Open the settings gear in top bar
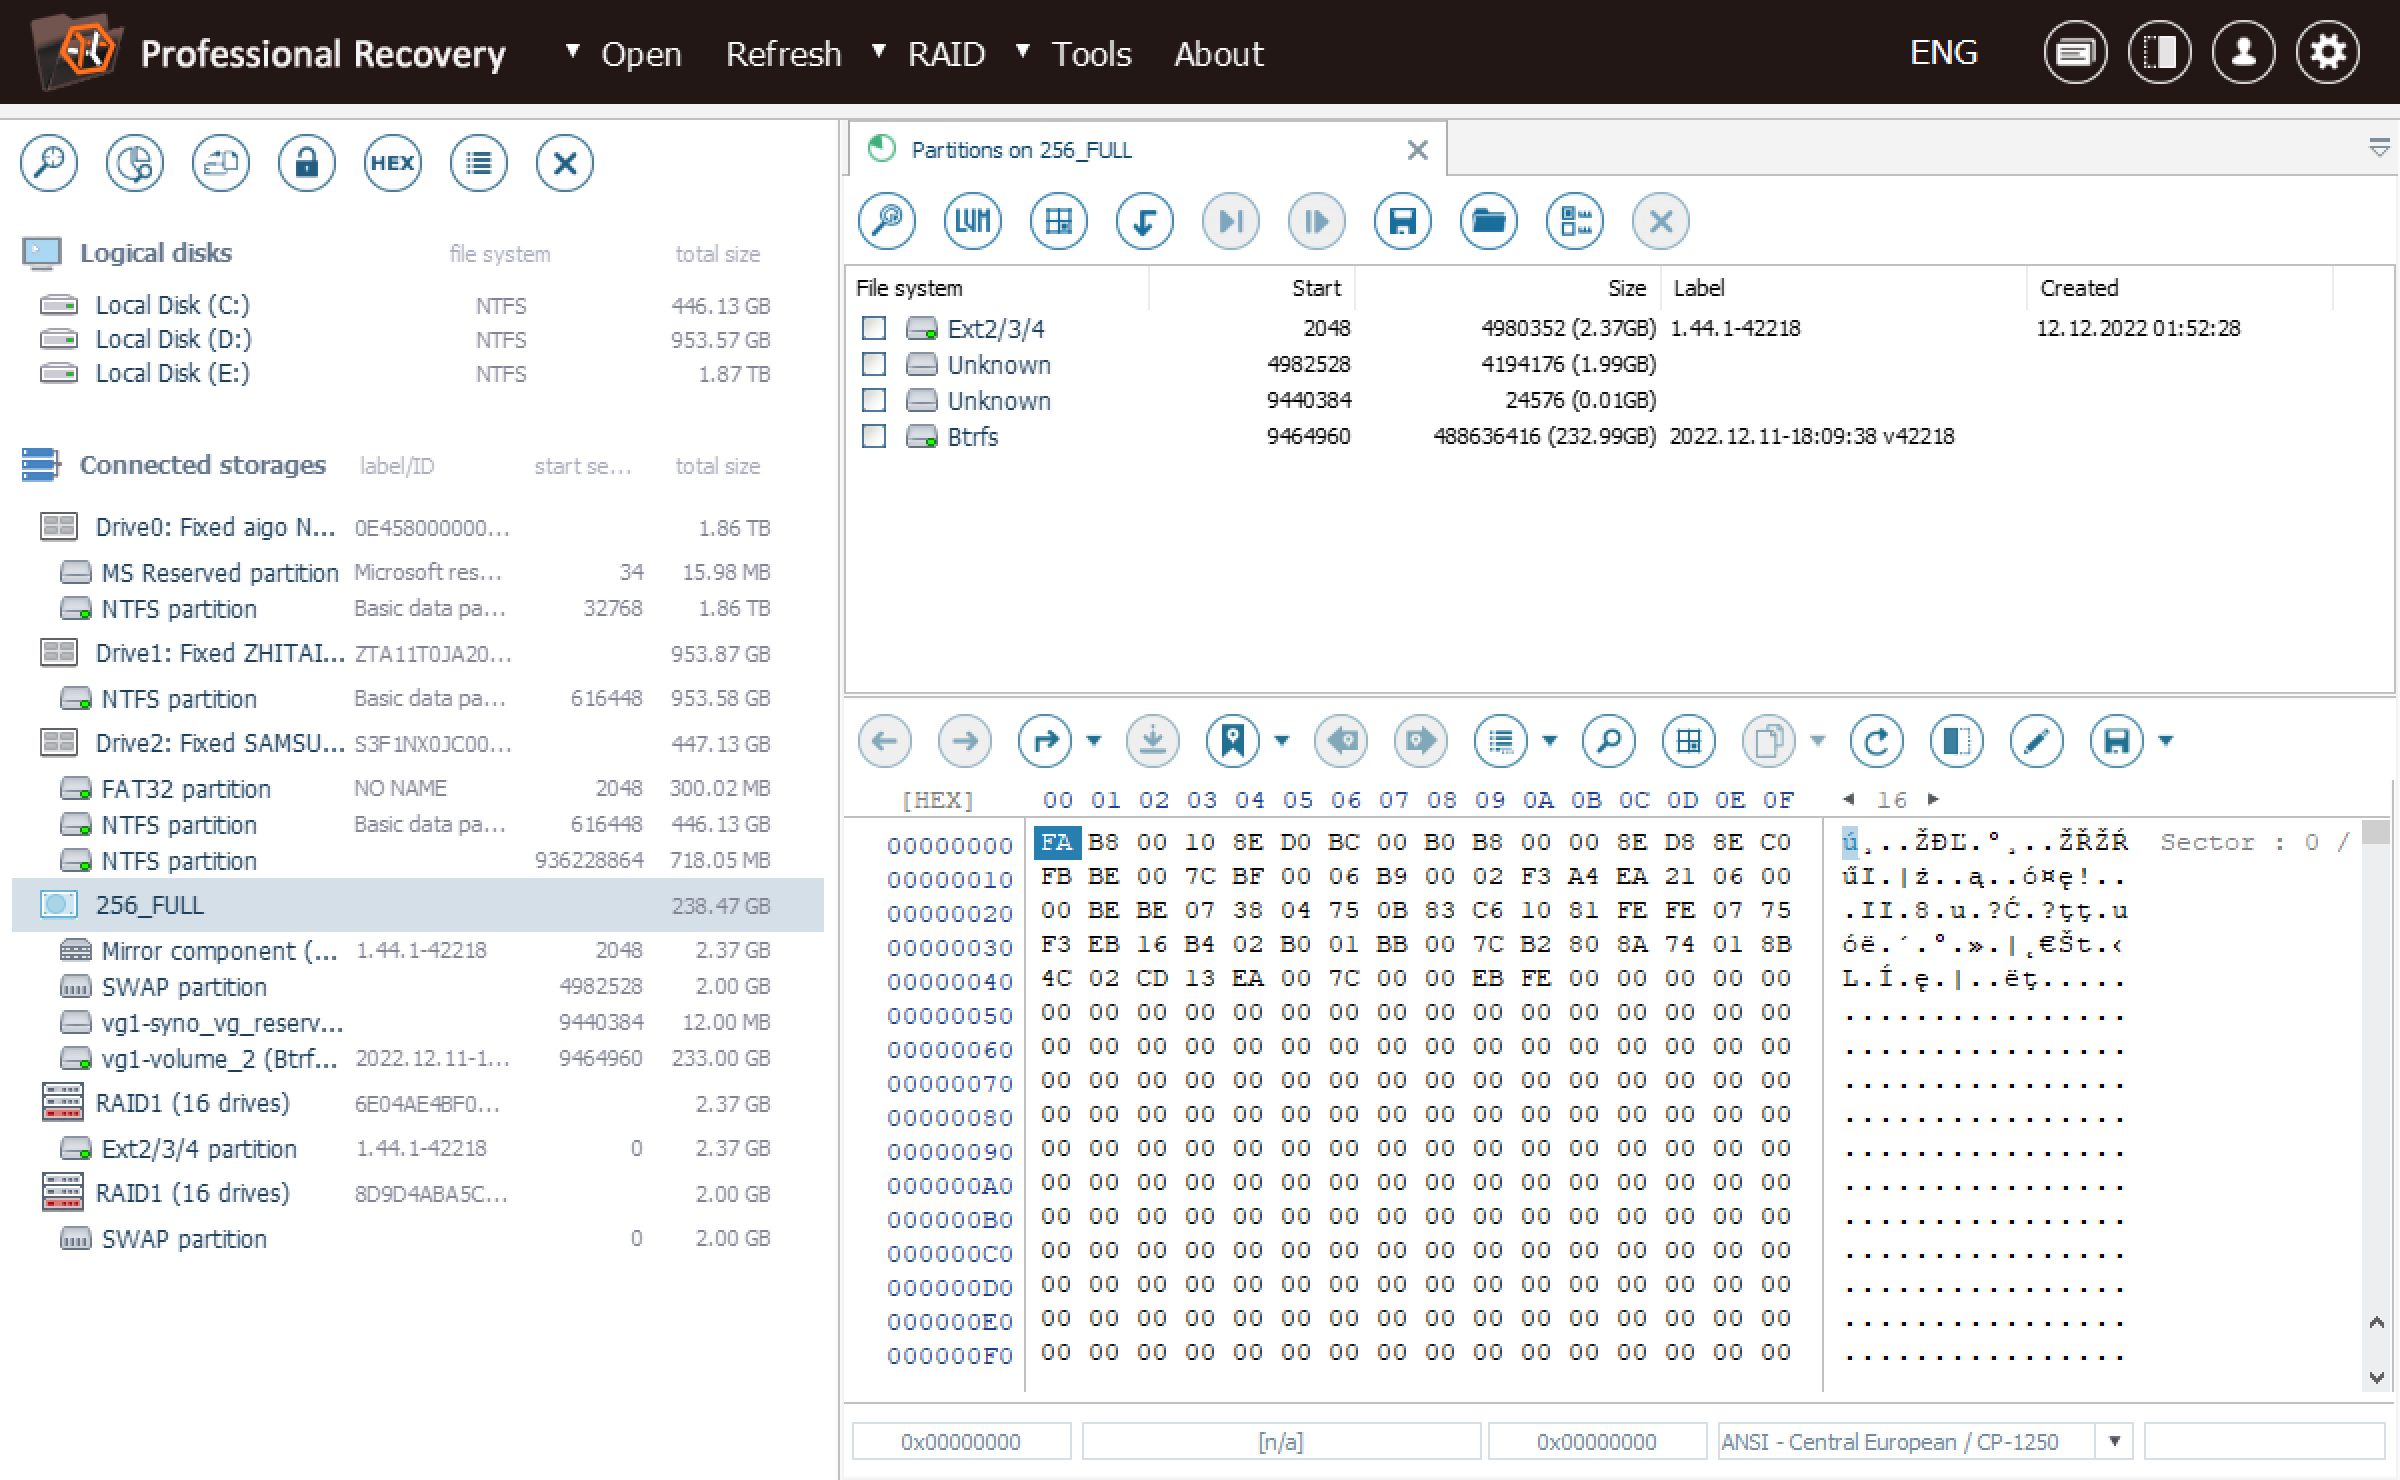The image size is (2400, 1480). click(2328, 52)
